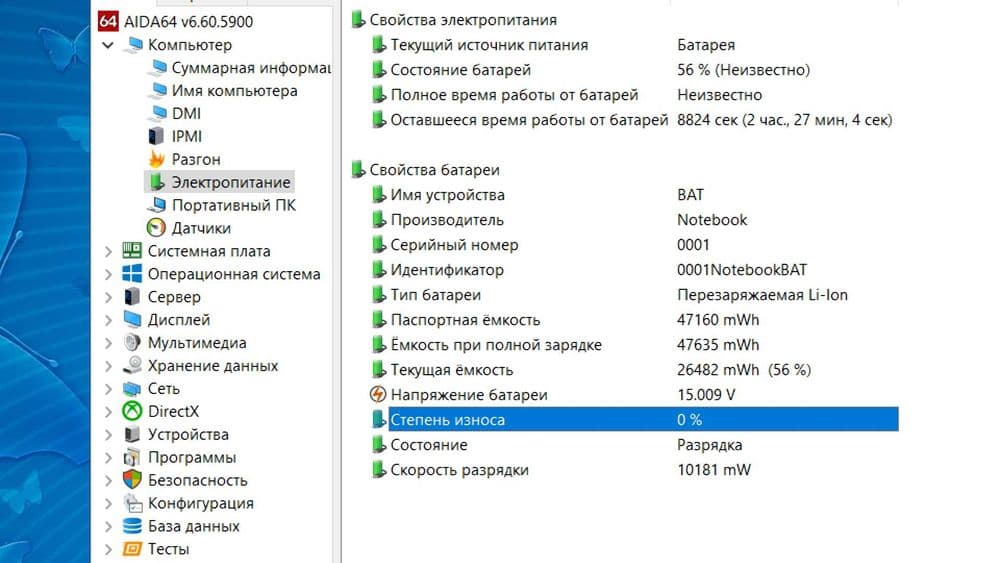Open the Датчики tree item label
The image size is (1000, 563).
(x=201, y=228)
